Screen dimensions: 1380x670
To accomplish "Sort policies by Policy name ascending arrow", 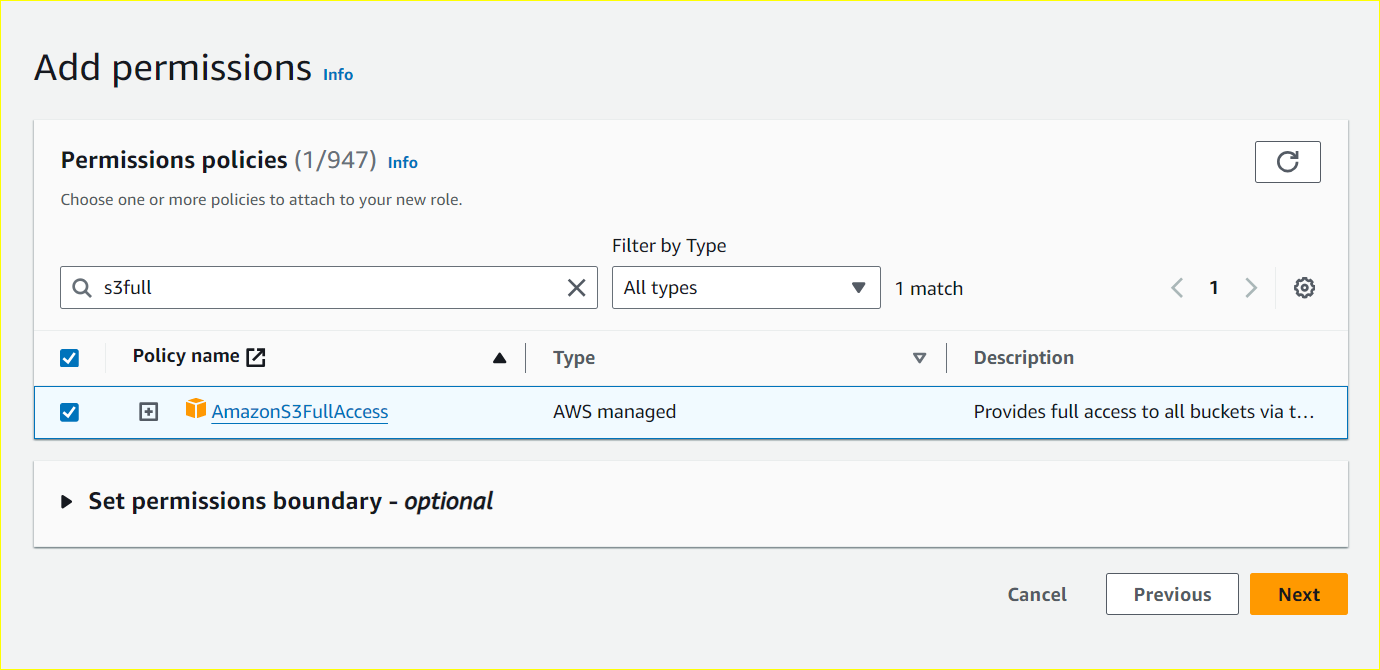I will [x=499, y=357].
